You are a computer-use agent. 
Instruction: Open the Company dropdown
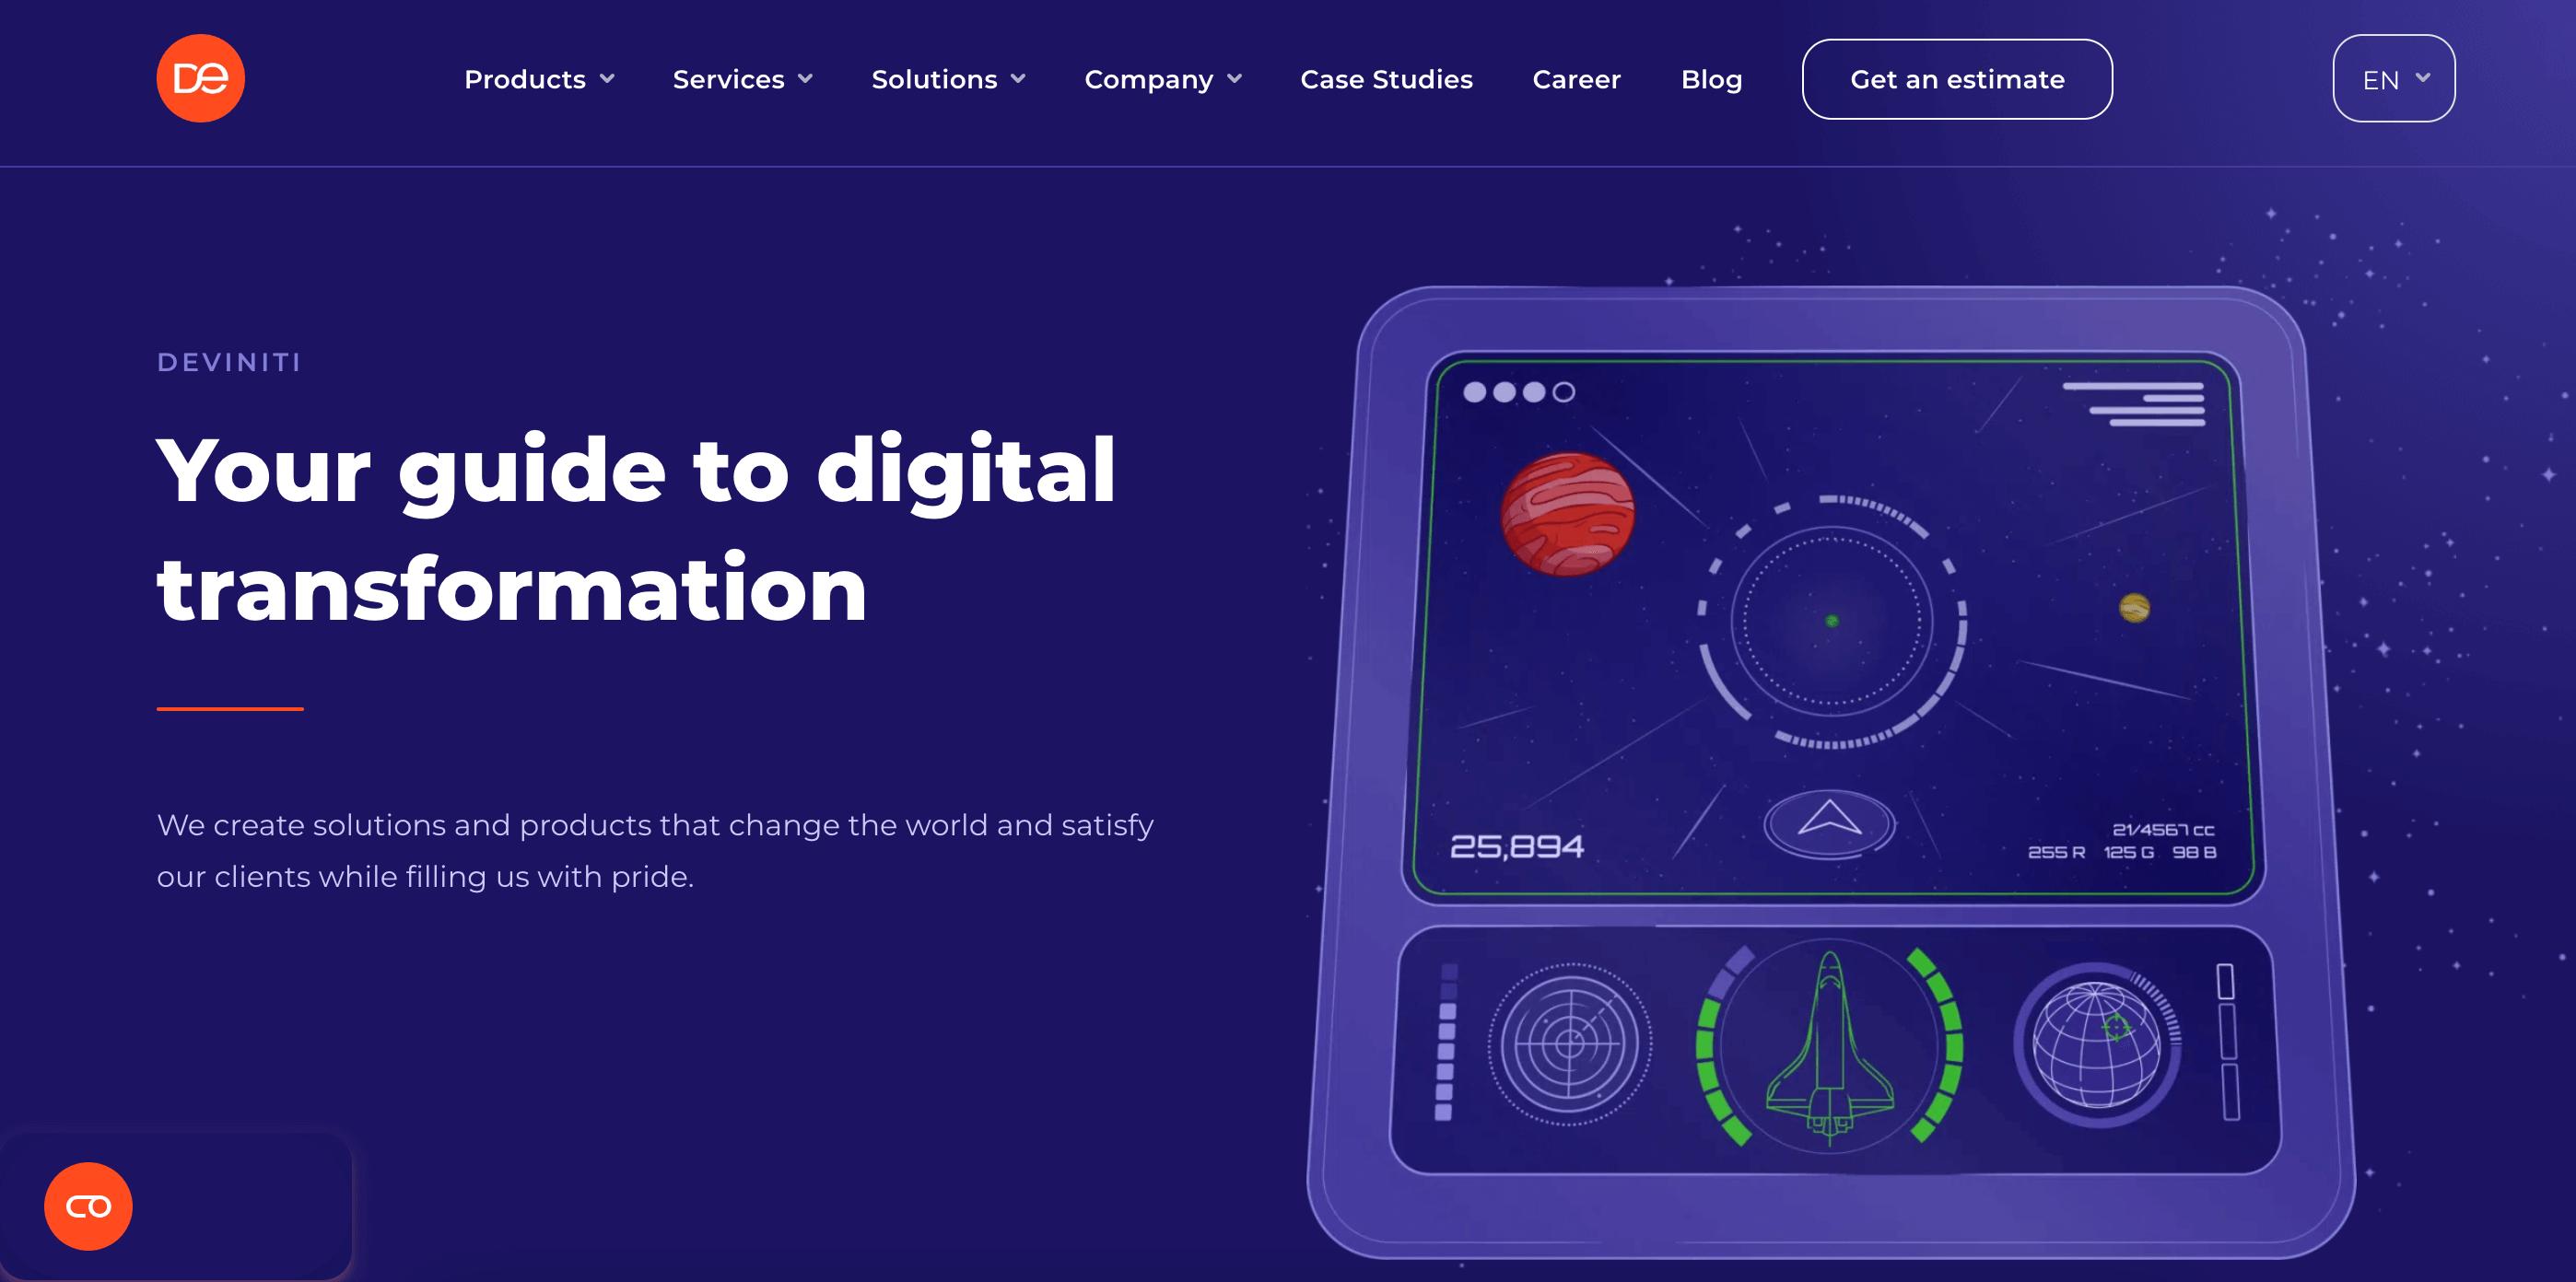coord(1165,79)
